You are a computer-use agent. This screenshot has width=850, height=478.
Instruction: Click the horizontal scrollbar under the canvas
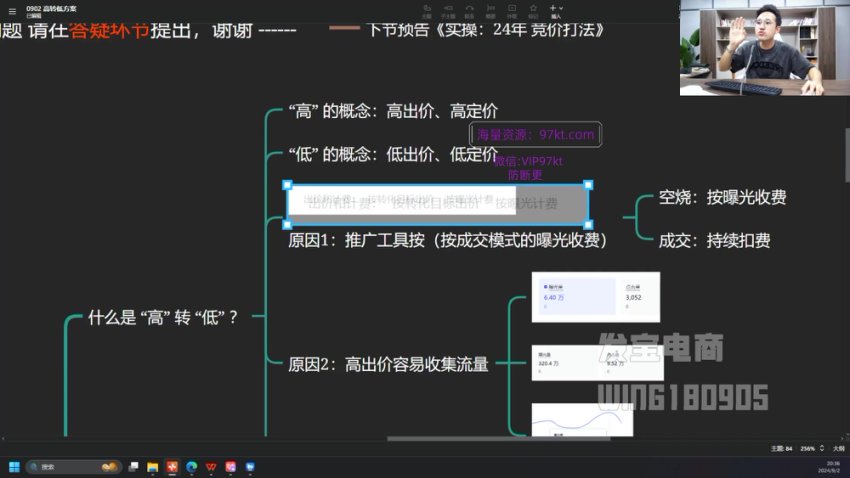(x=470, y=438)
